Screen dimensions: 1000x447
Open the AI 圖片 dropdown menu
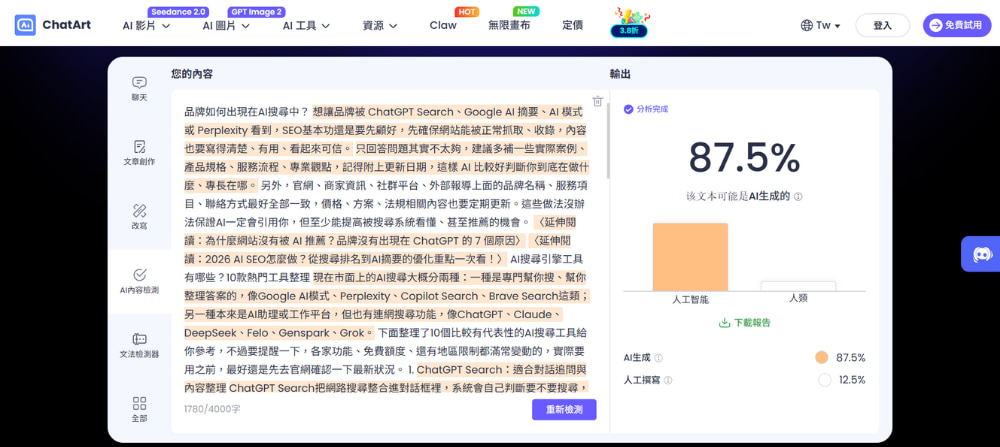pyautogui.click(x=226, y=26)
